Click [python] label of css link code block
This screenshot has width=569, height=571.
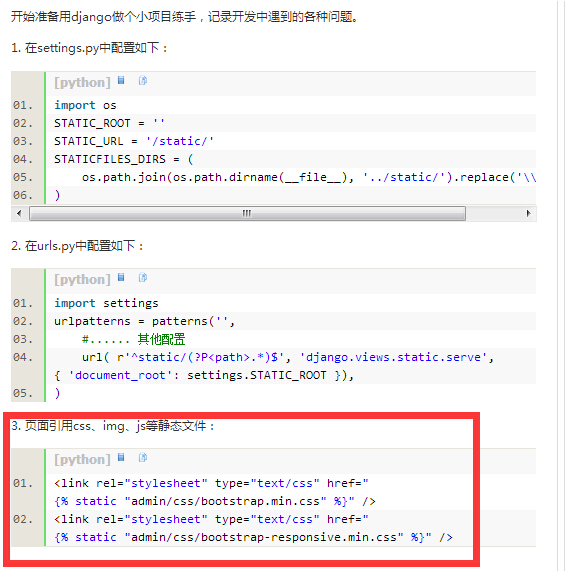tap(82, 460)
